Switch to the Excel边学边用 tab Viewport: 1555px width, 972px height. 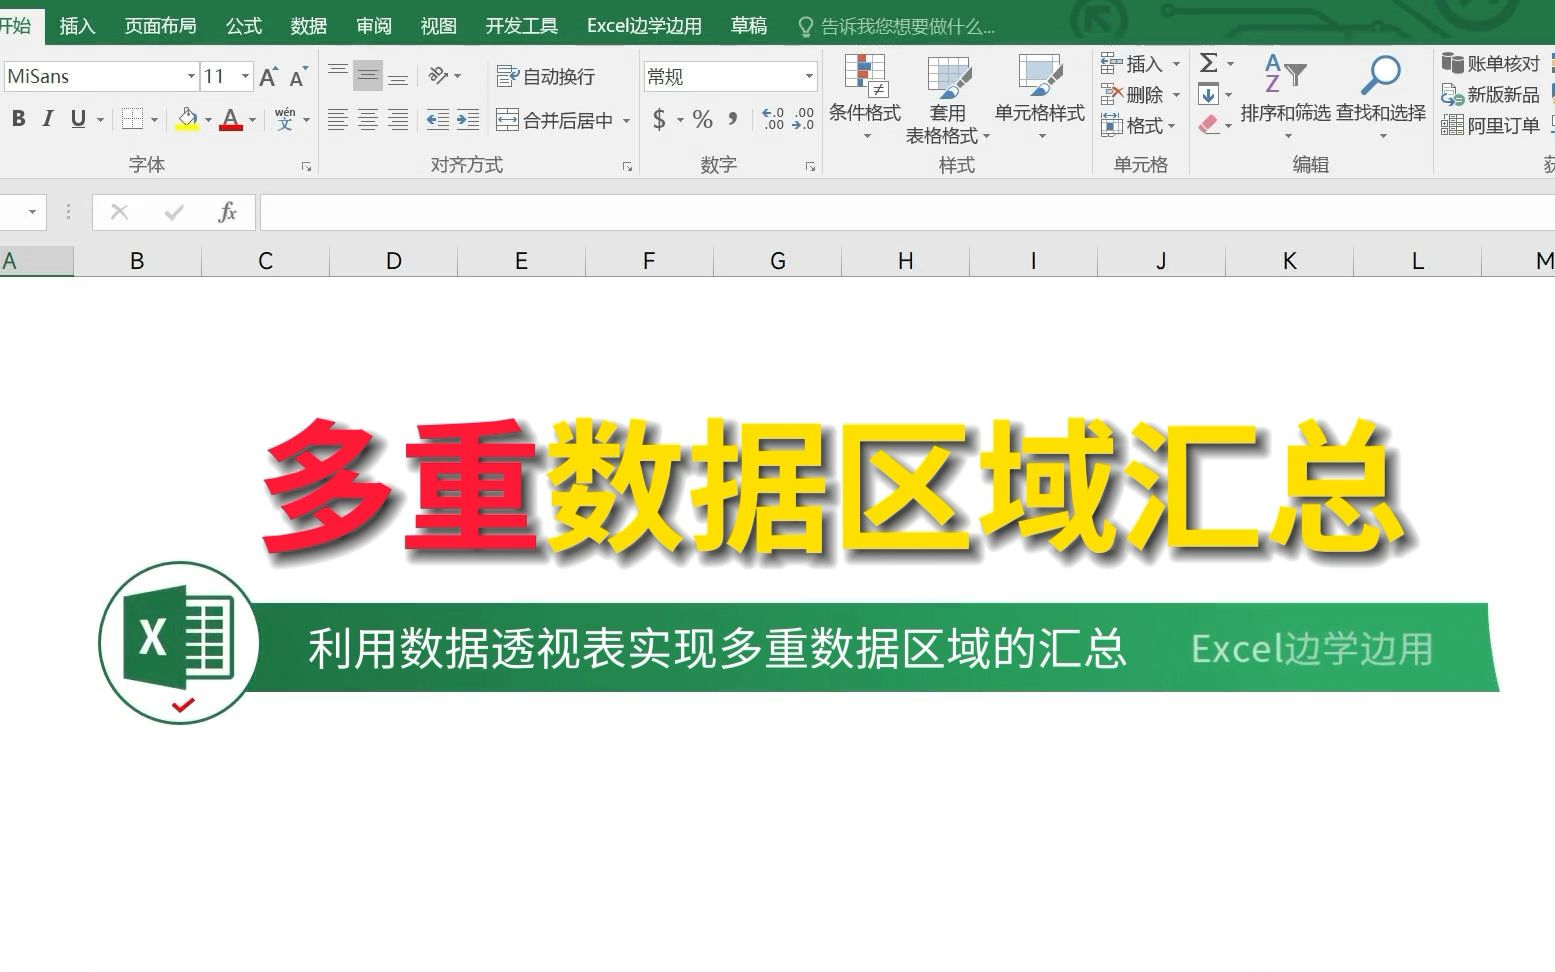644,26
